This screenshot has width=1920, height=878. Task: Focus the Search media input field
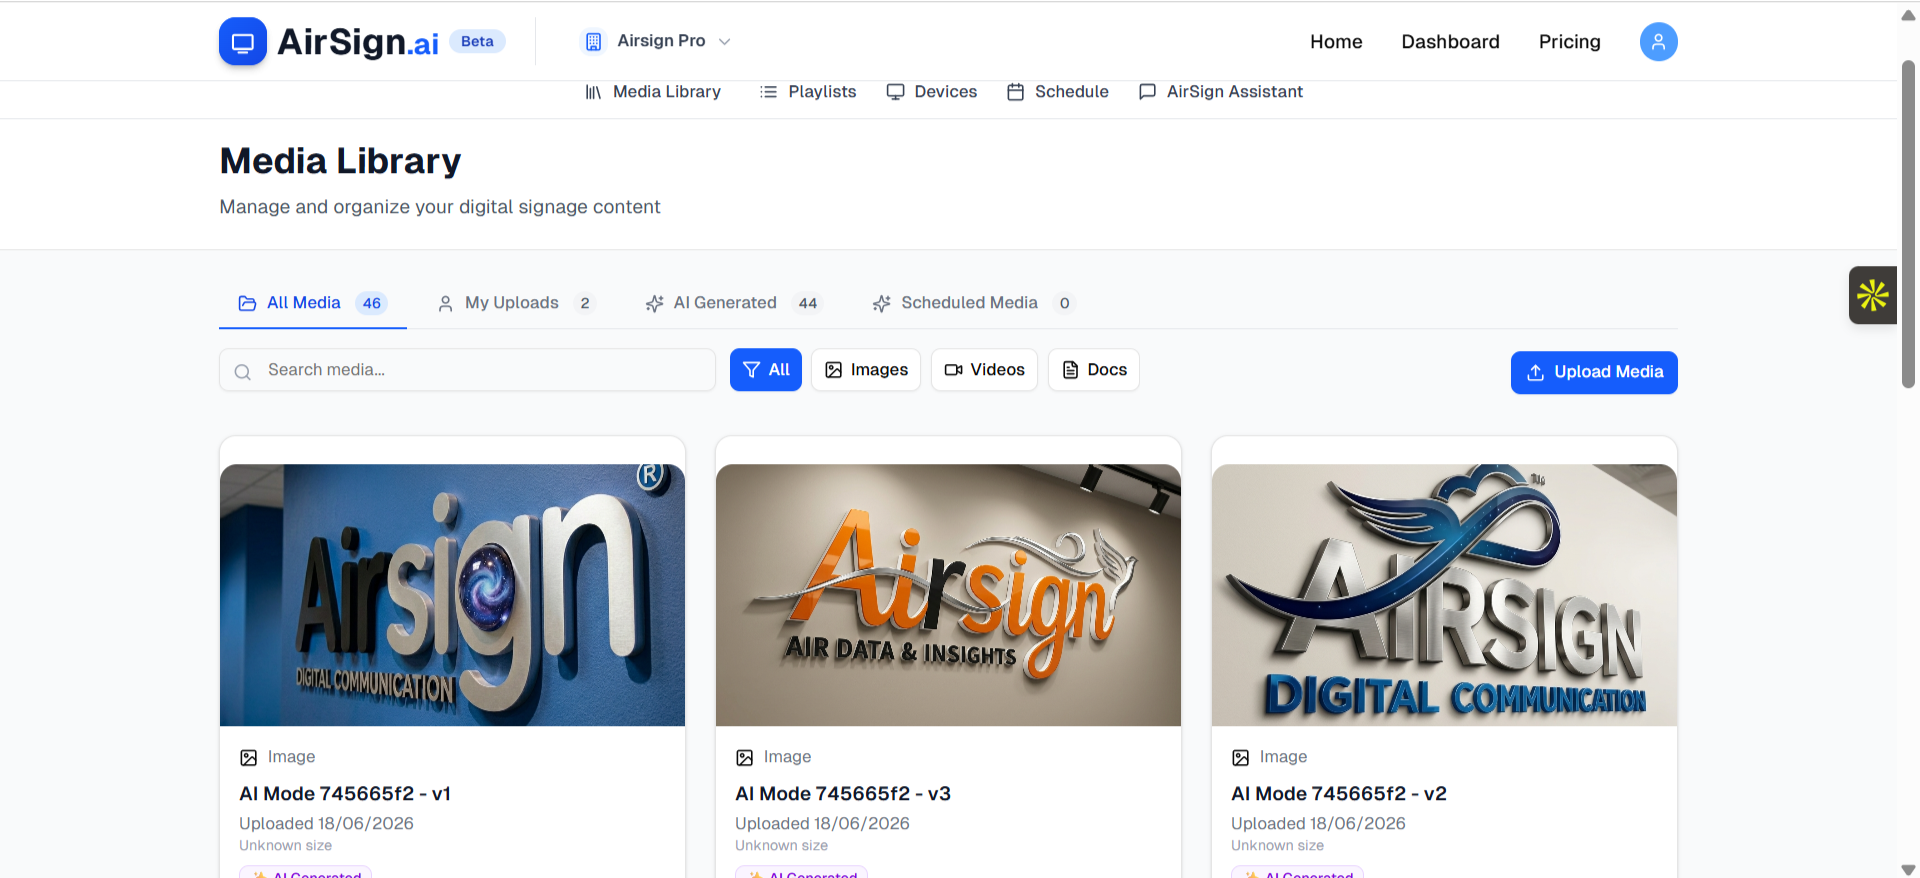[x=467, y=370]
